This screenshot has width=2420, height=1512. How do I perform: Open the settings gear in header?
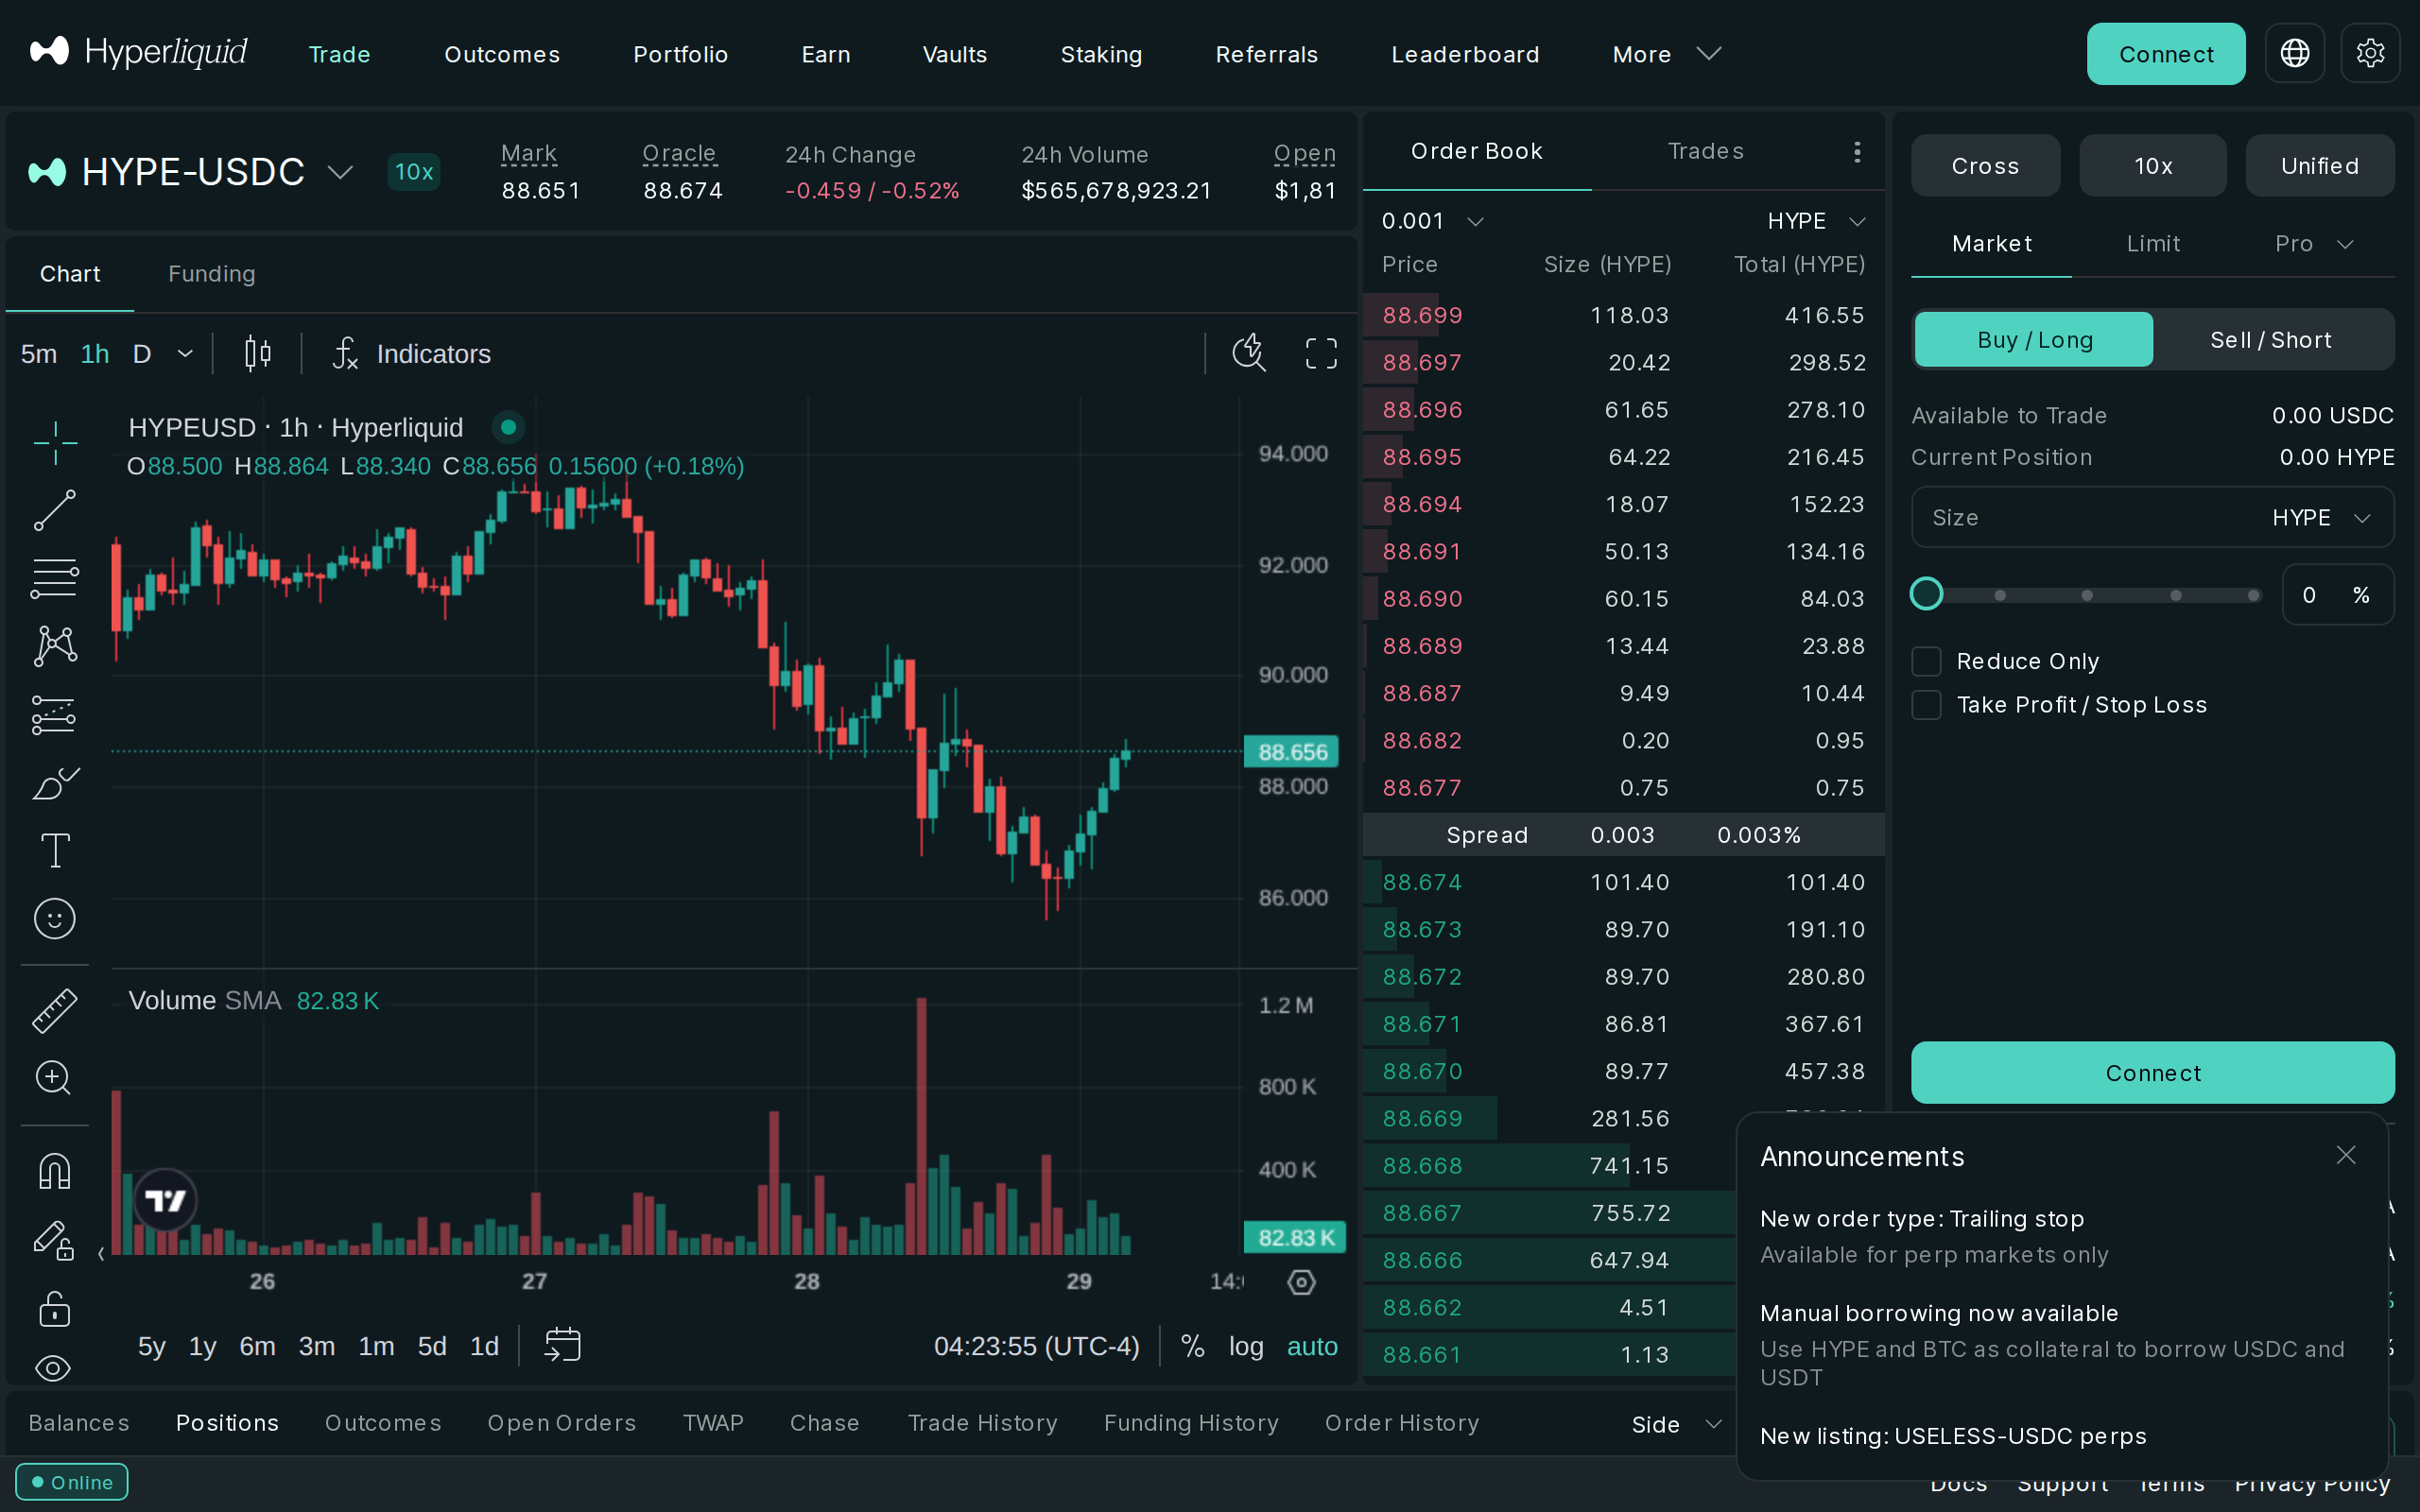pos(2370,54)
